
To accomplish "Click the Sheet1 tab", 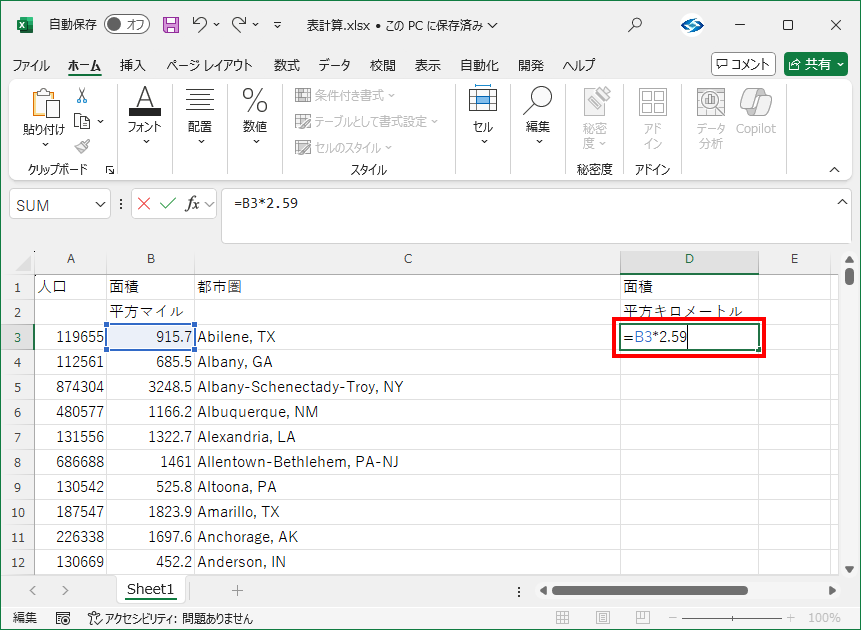I will [150, 589].
